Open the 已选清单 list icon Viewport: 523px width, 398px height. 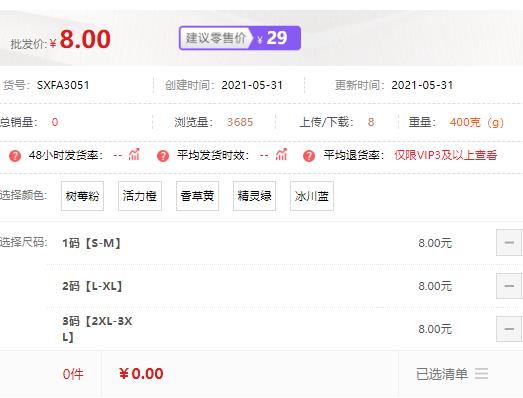point(482,373)
